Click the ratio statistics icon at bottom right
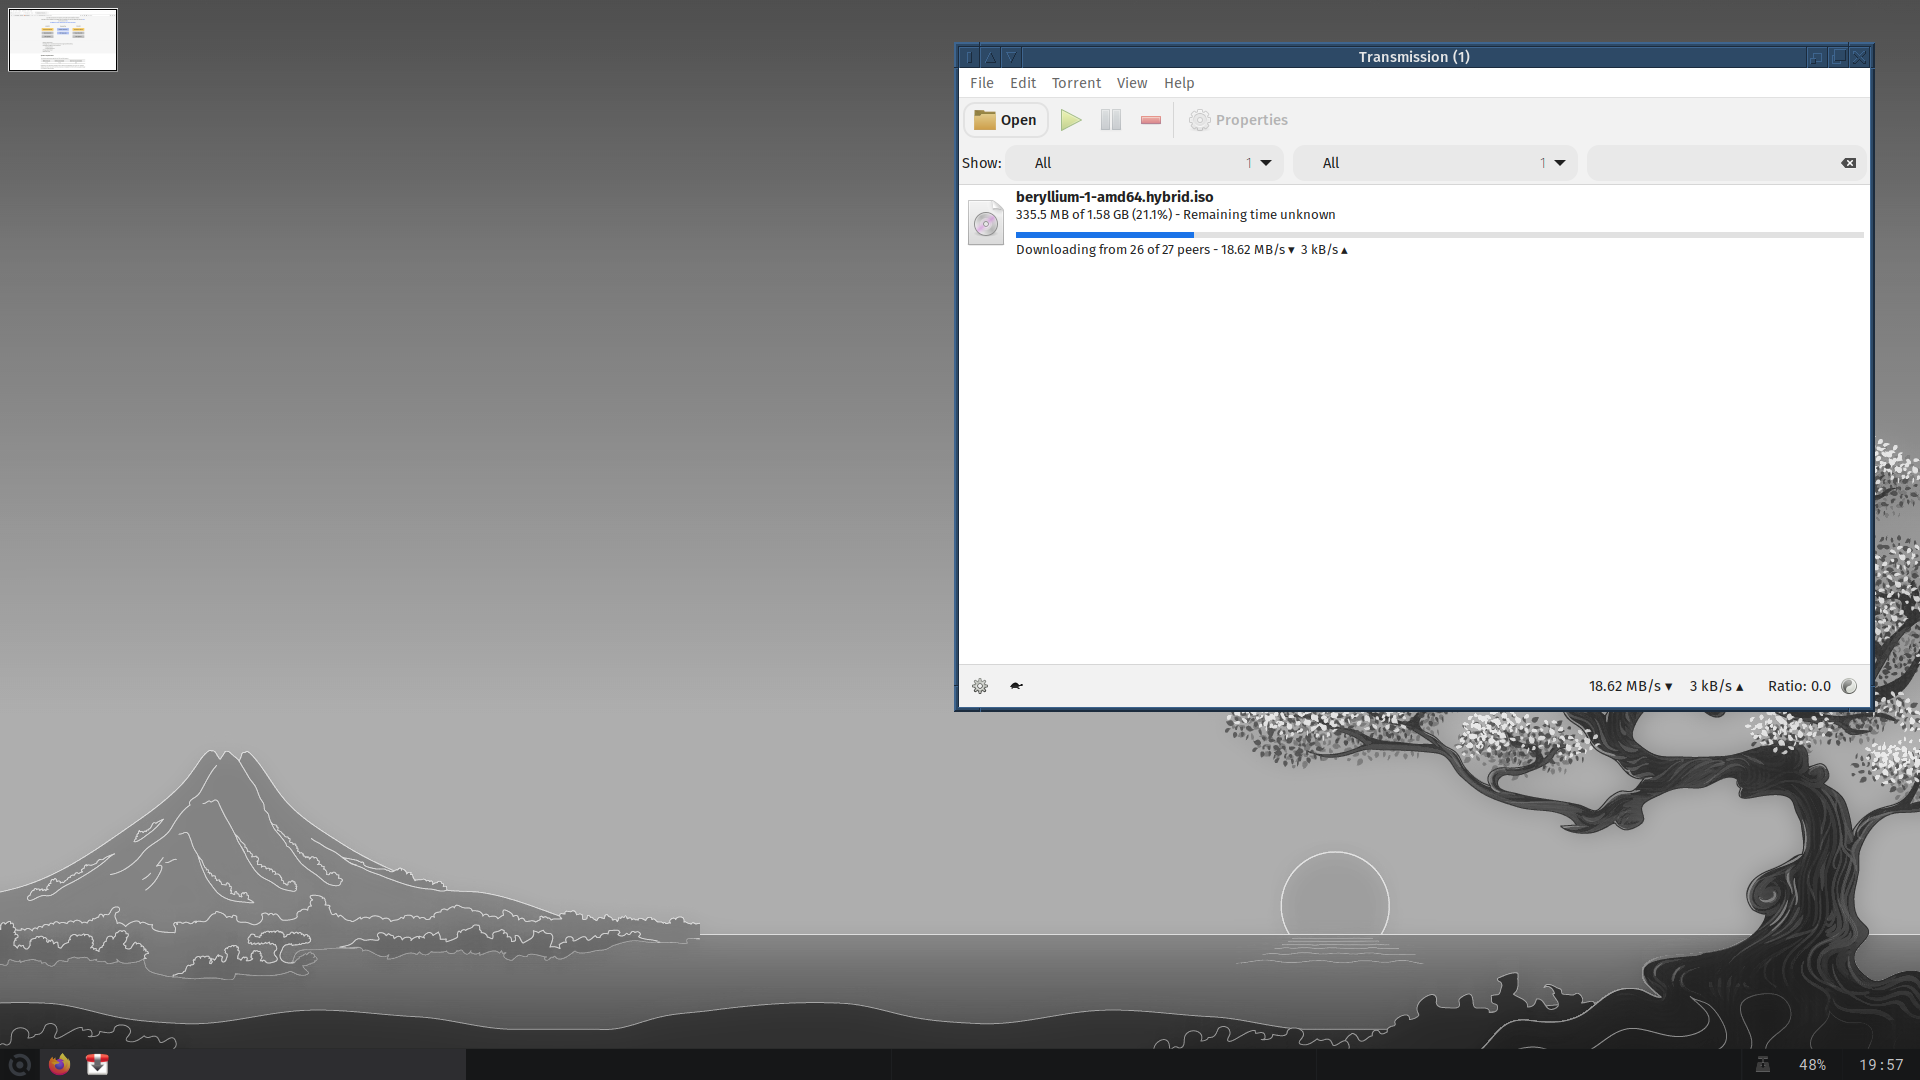1920x1080 pixels. [x=1849, y=686]
